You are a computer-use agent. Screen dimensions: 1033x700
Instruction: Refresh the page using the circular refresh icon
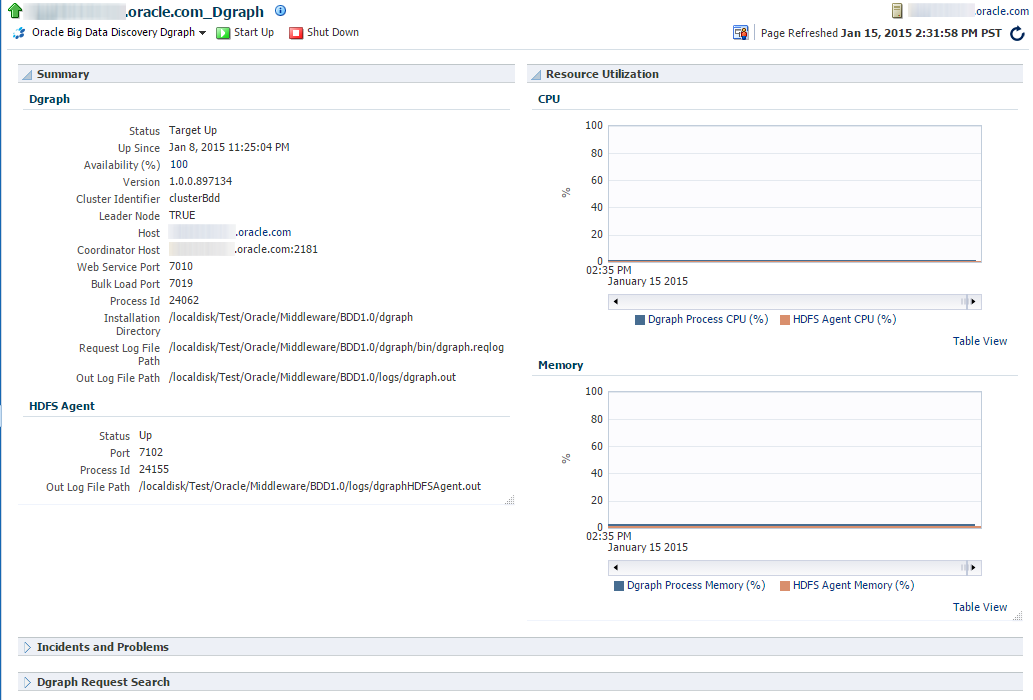pos(1018,33)
